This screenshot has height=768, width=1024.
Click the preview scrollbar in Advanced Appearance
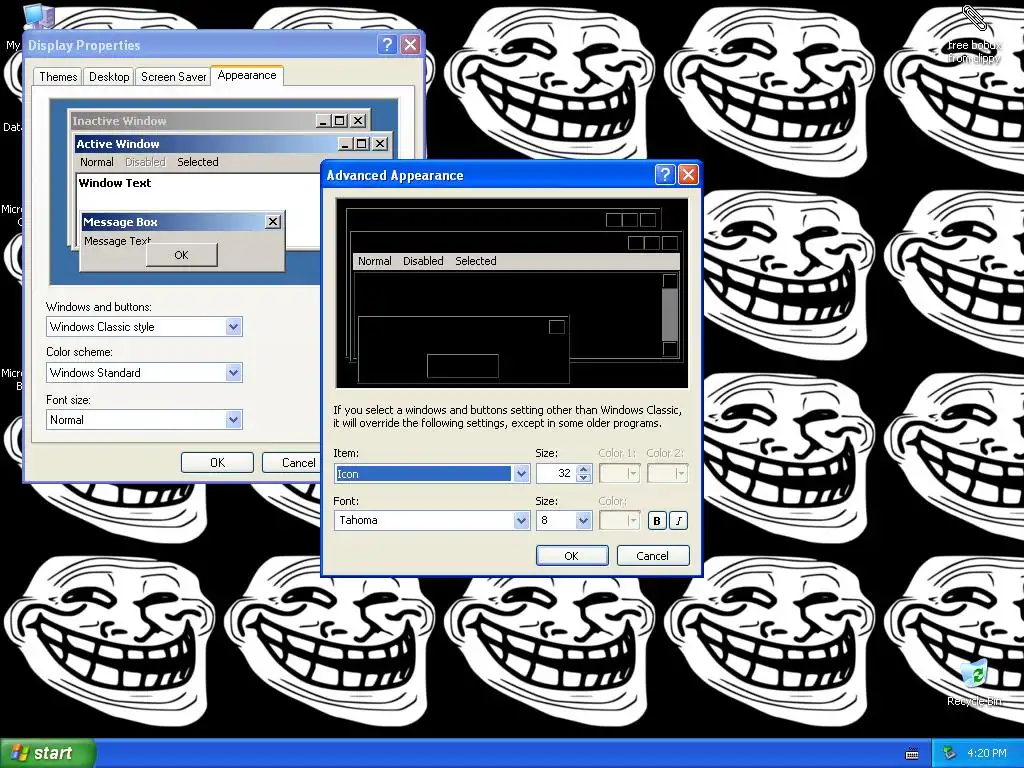pos(669,315)
